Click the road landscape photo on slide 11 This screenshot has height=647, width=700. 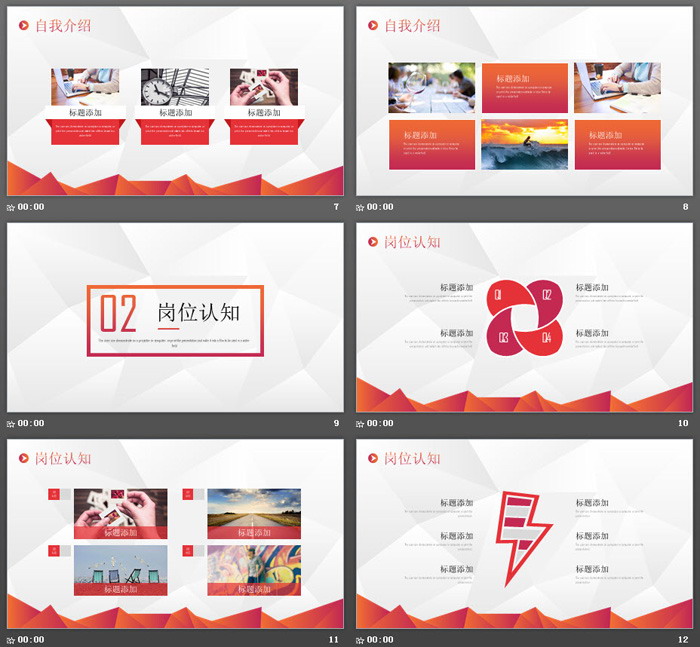tap(254, 513)
